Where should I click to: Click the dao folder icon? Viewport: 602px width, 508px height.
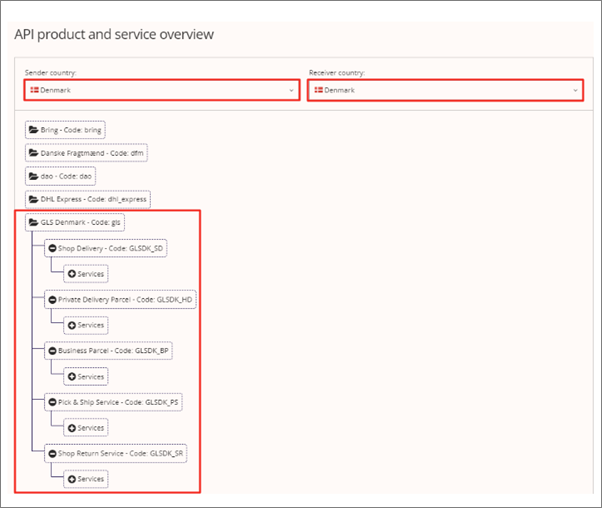coord(34,176)
